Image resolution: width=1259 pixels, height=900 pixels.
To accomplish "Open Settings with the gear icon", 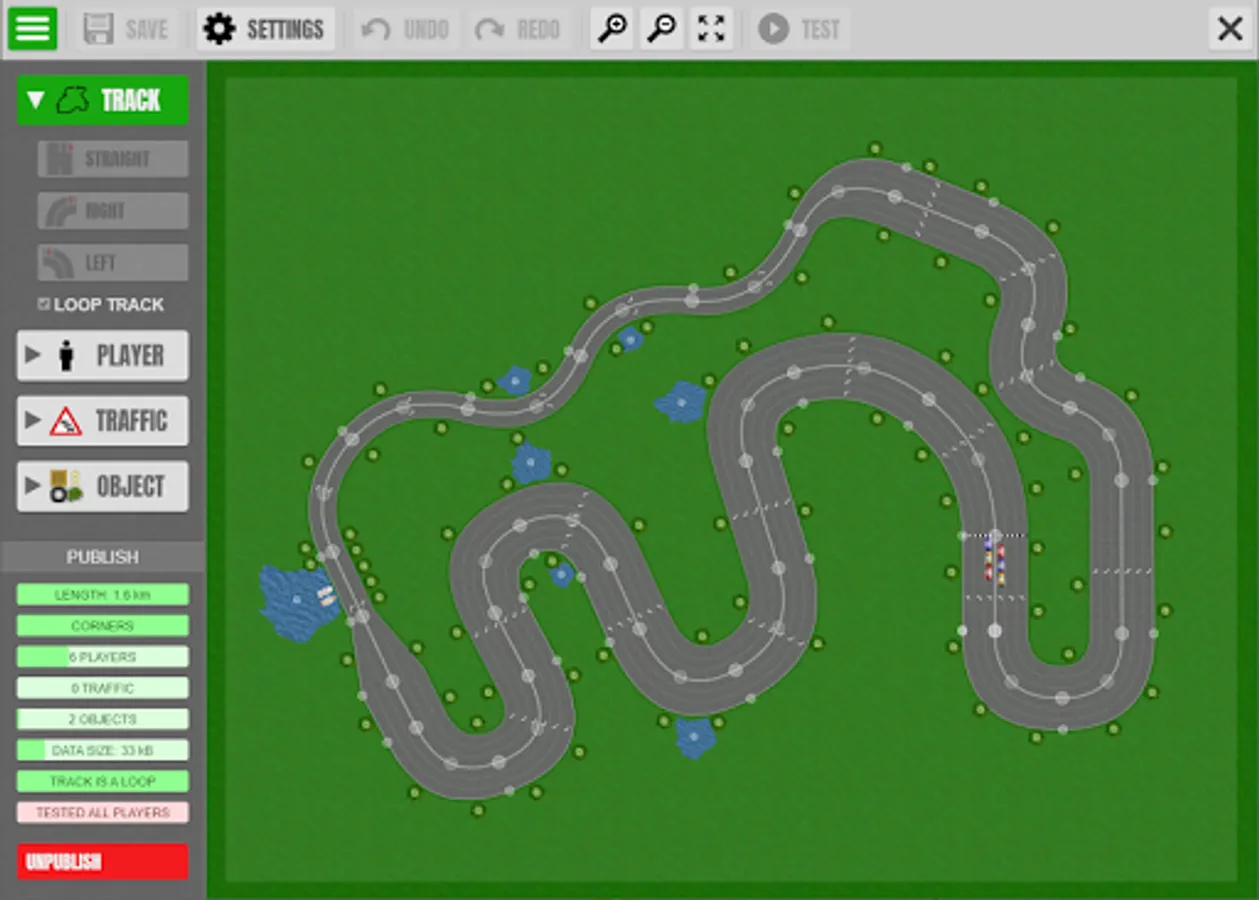I will (265, 29).
